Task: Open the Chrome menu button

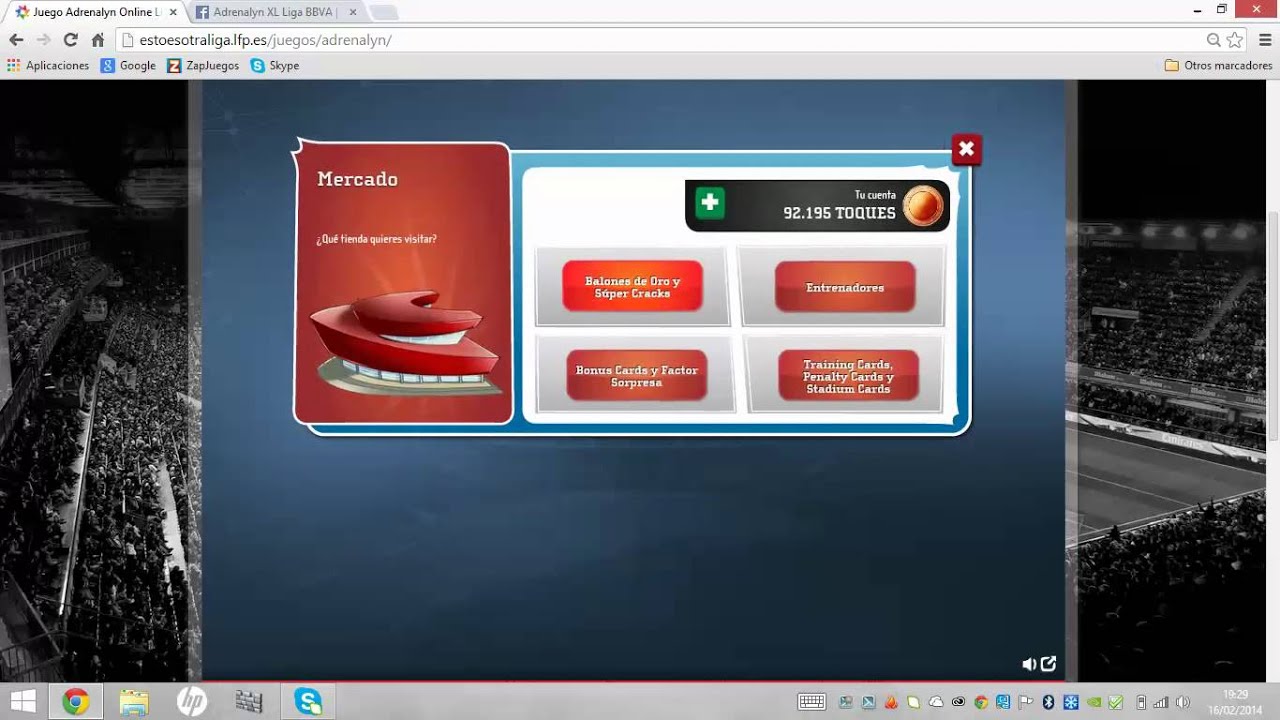Action: pyautogui.click(x=1264, y=40)
